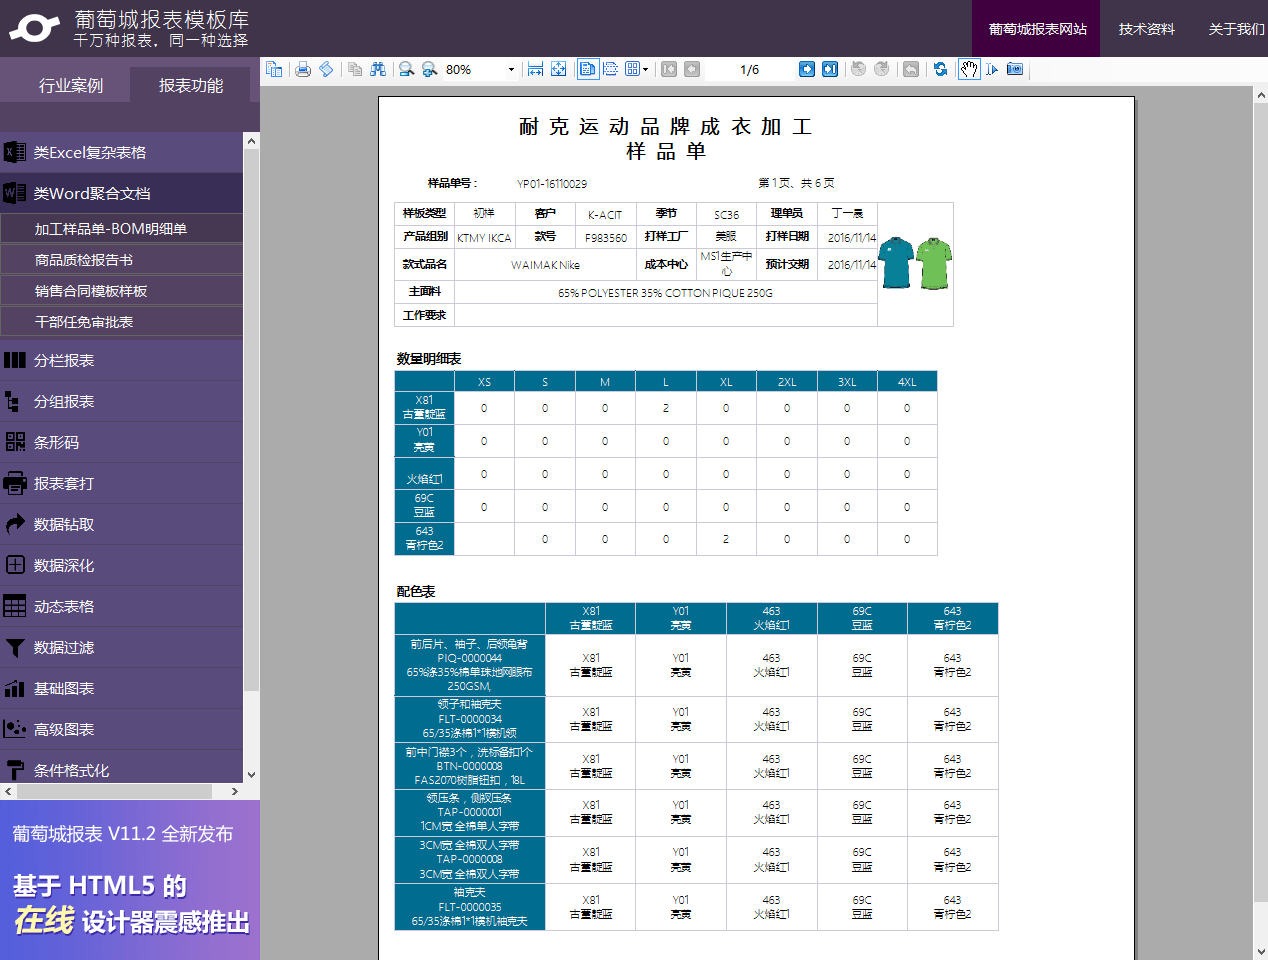Click the history Back arrow icon
This screenshot has width=1268, height=960.
pos(858,69)
